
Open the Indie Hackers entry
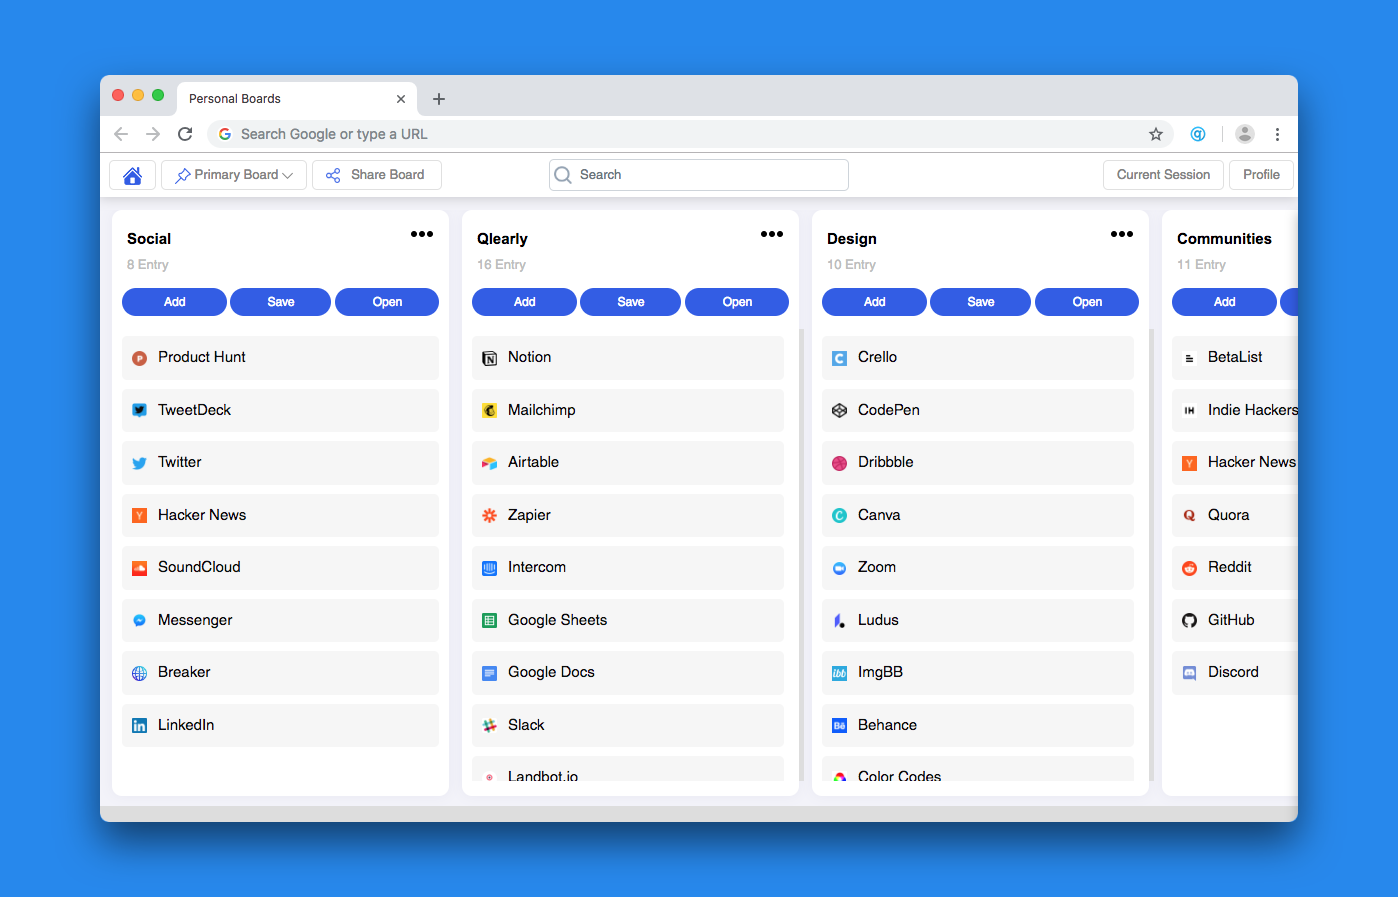1234,410
